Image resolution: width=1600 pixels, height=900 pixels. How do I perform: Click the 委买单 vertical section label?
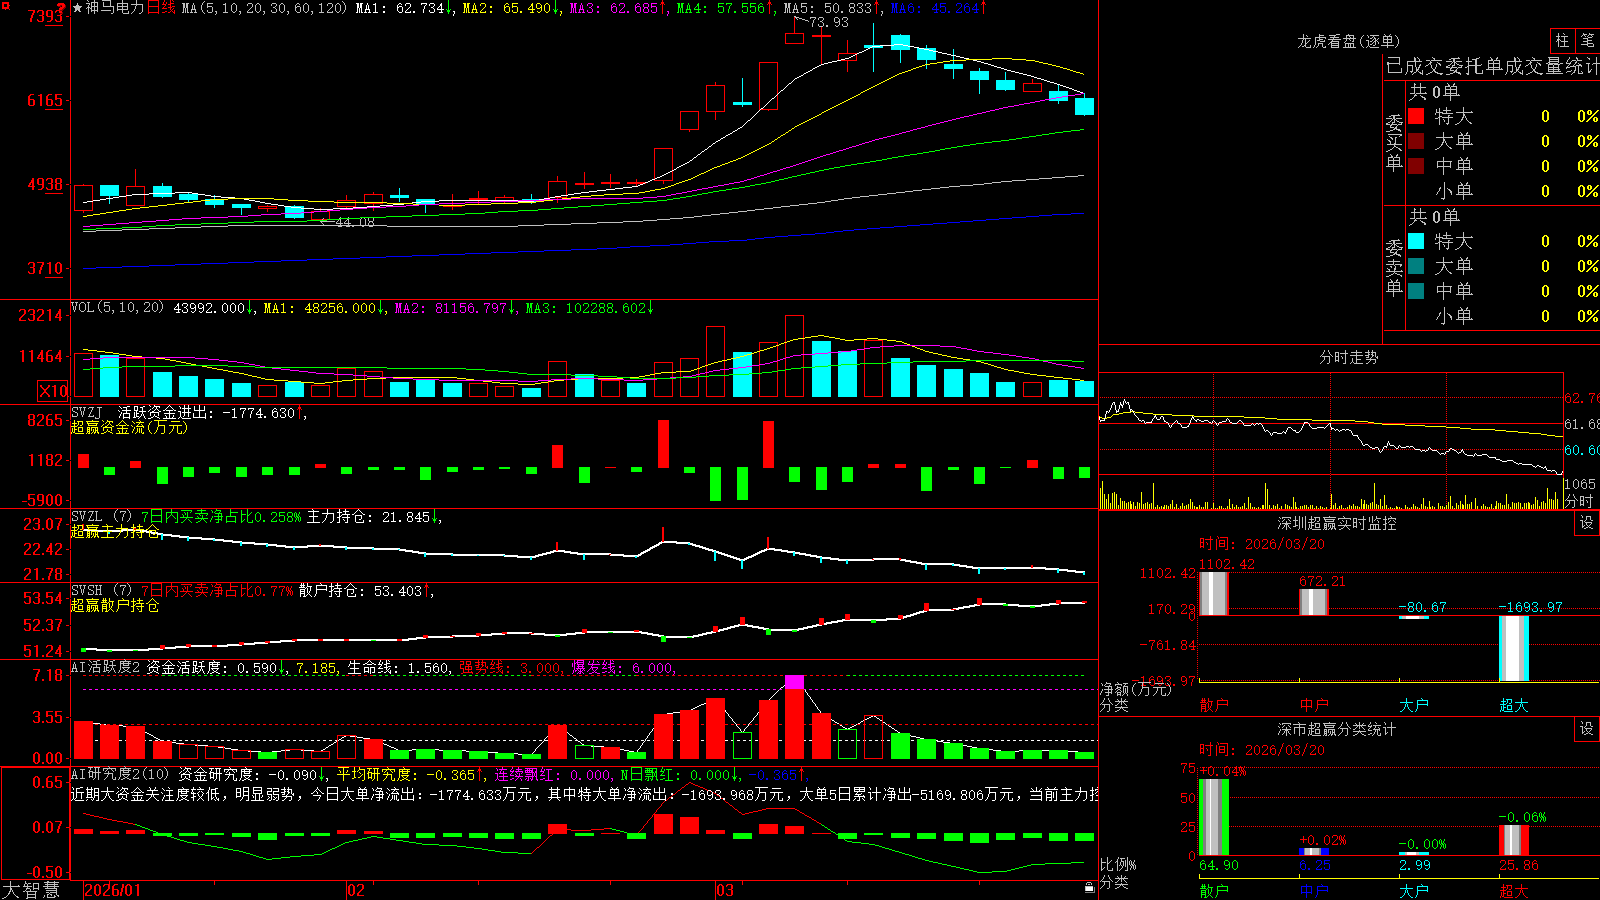point(1394,143)
